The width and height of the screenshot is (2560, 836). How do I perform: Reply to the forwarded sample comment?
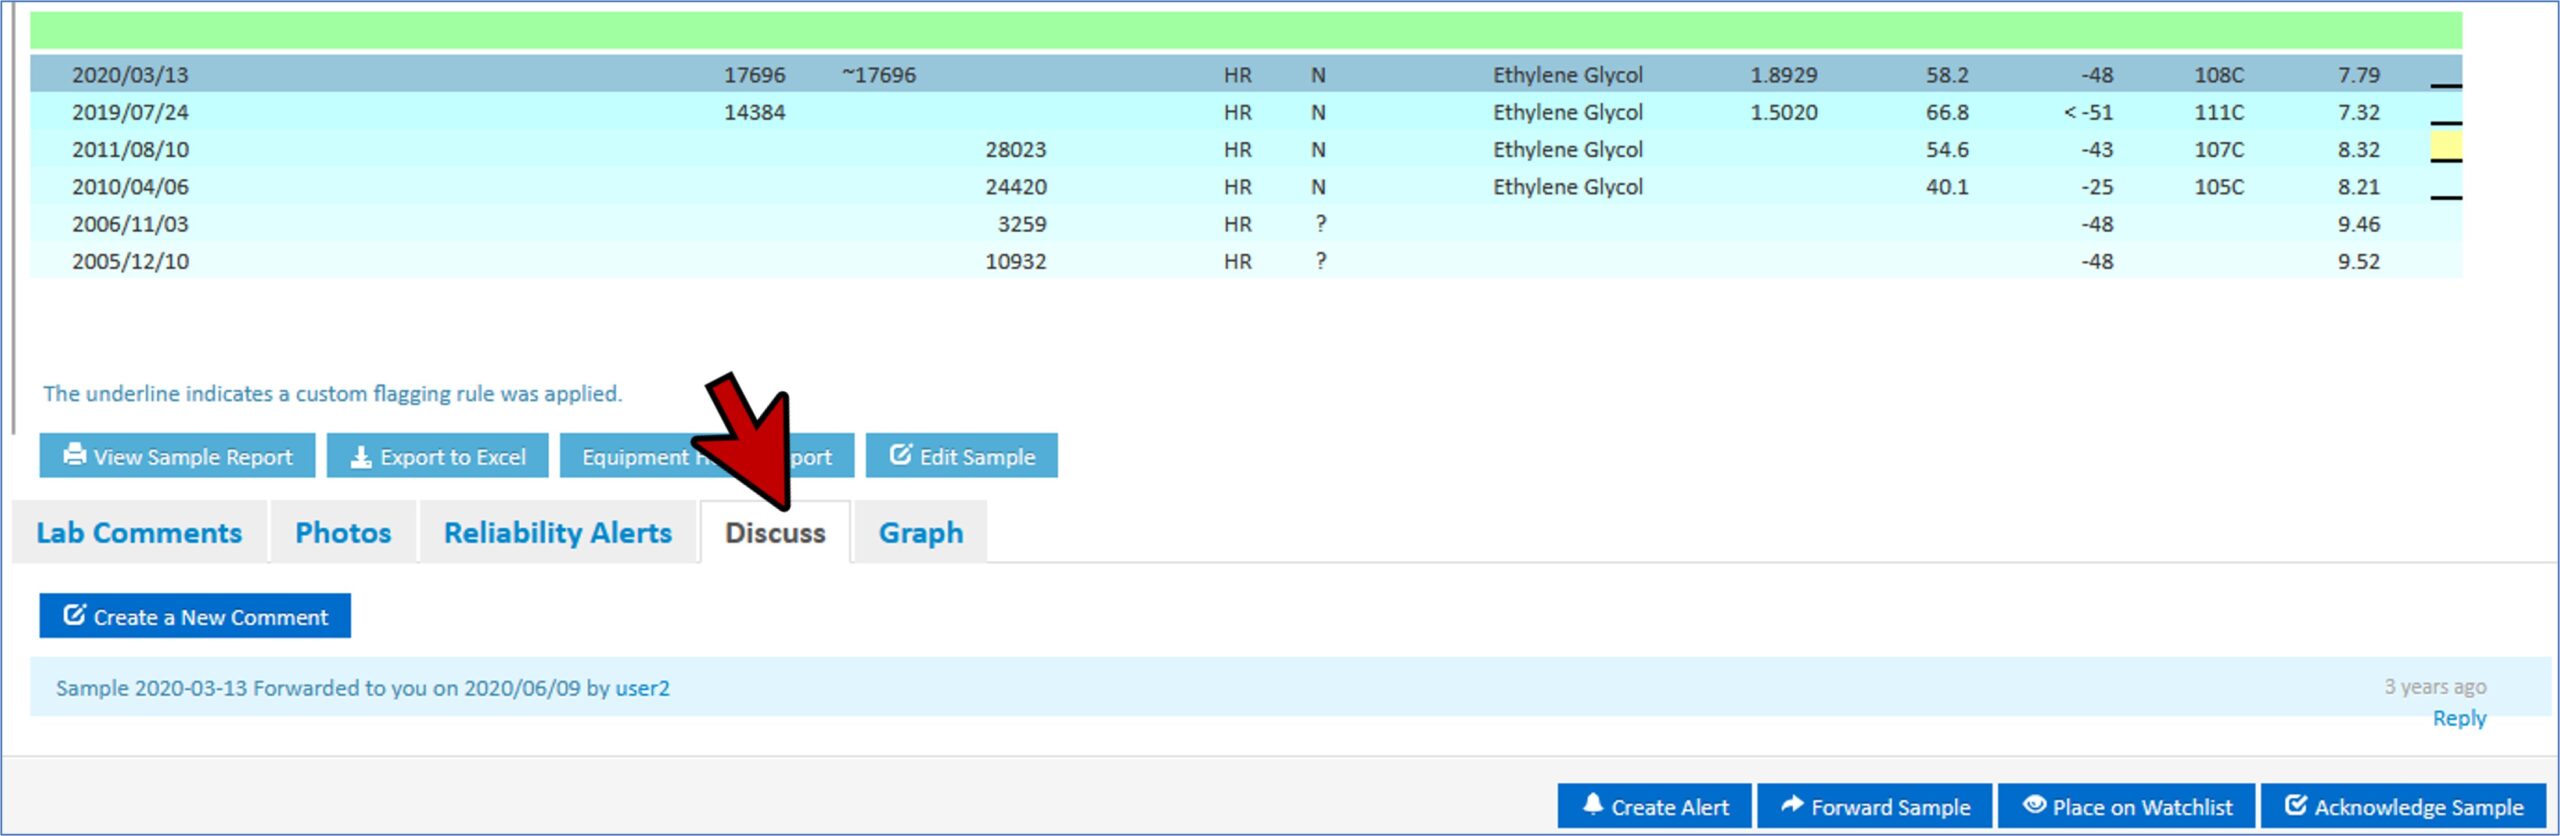tap(2458, 718)
